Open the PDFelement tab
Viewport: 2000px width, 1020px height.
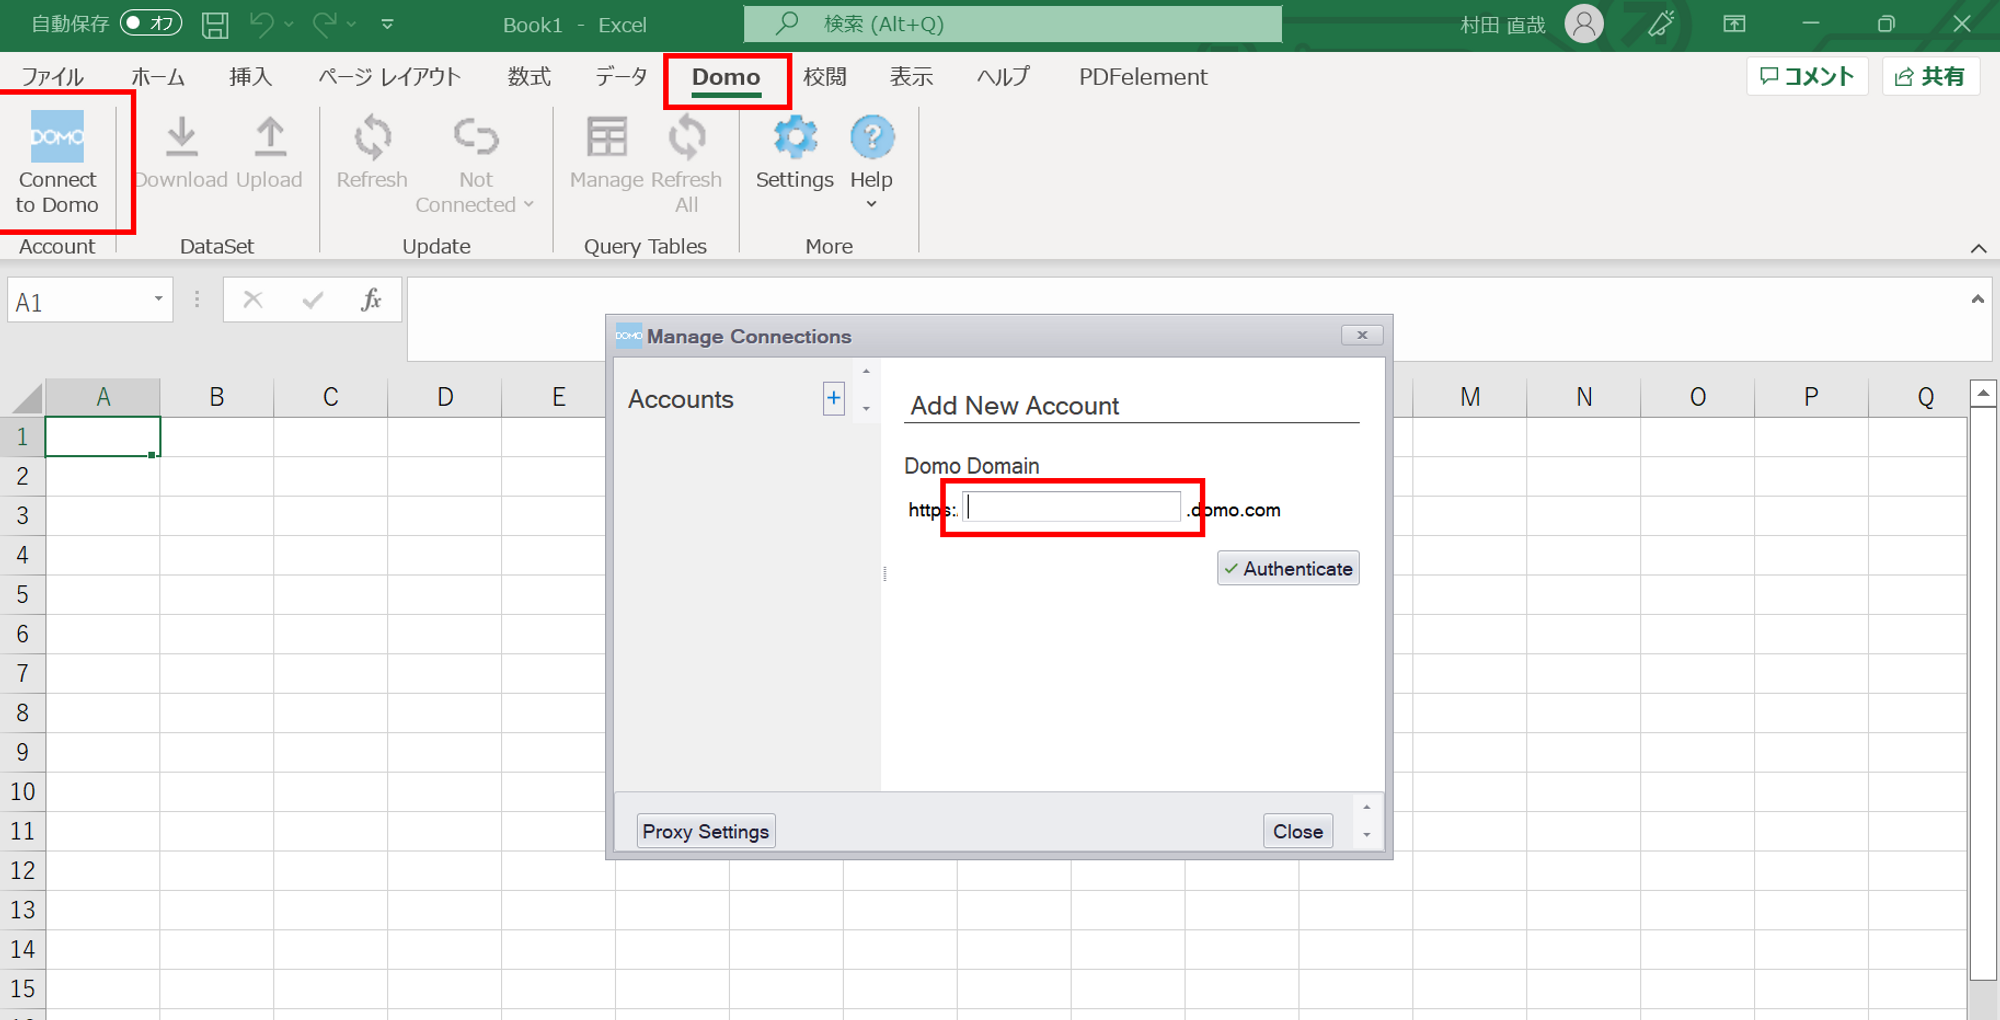tap(1143, 77)
